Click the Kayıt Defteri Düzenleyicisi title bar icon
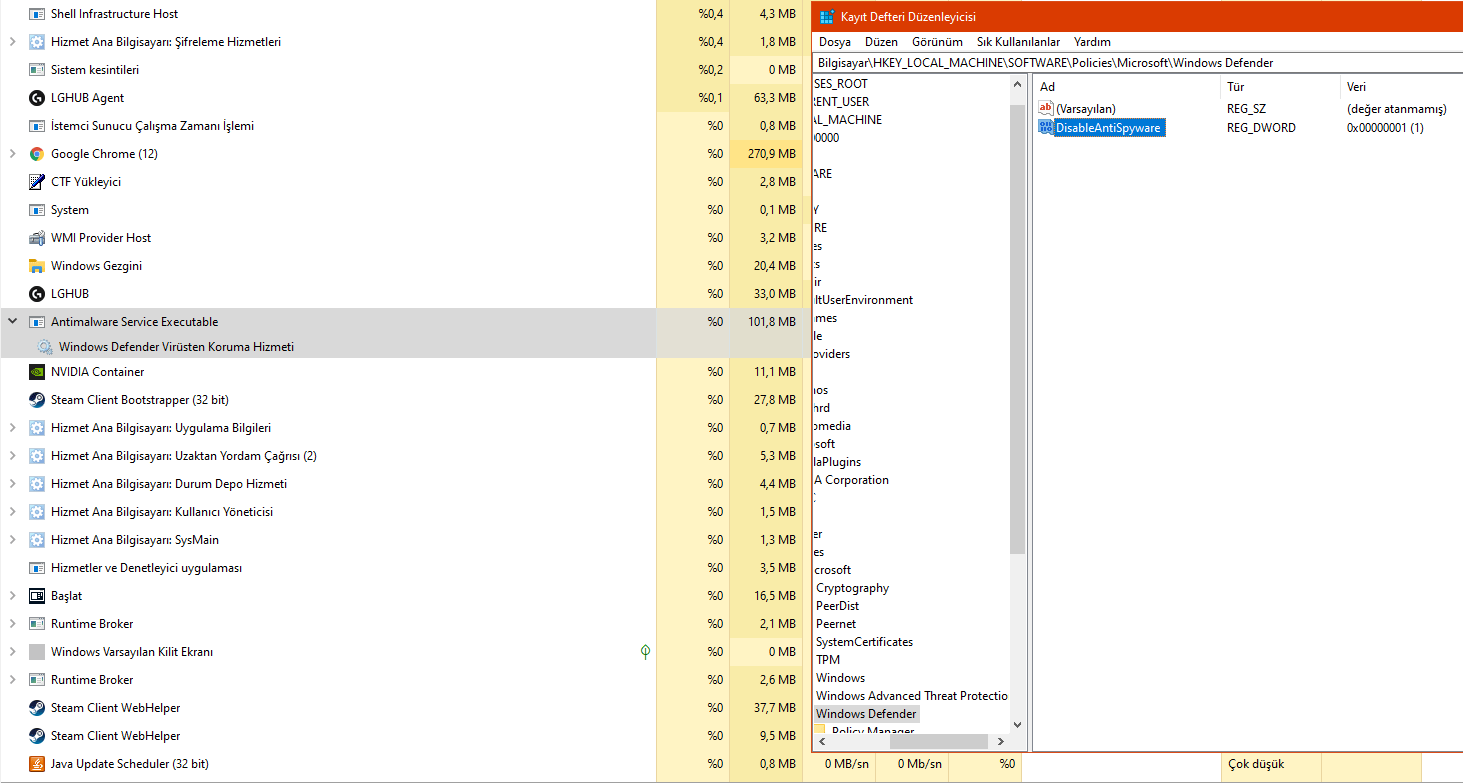The image size is (1463, 783). pos(827,16)
